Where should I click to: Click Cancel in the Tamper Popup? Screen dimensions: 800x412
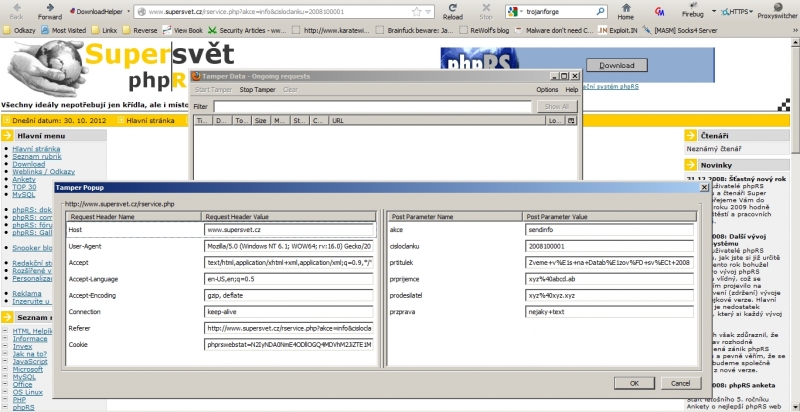[x=681, y=383]
